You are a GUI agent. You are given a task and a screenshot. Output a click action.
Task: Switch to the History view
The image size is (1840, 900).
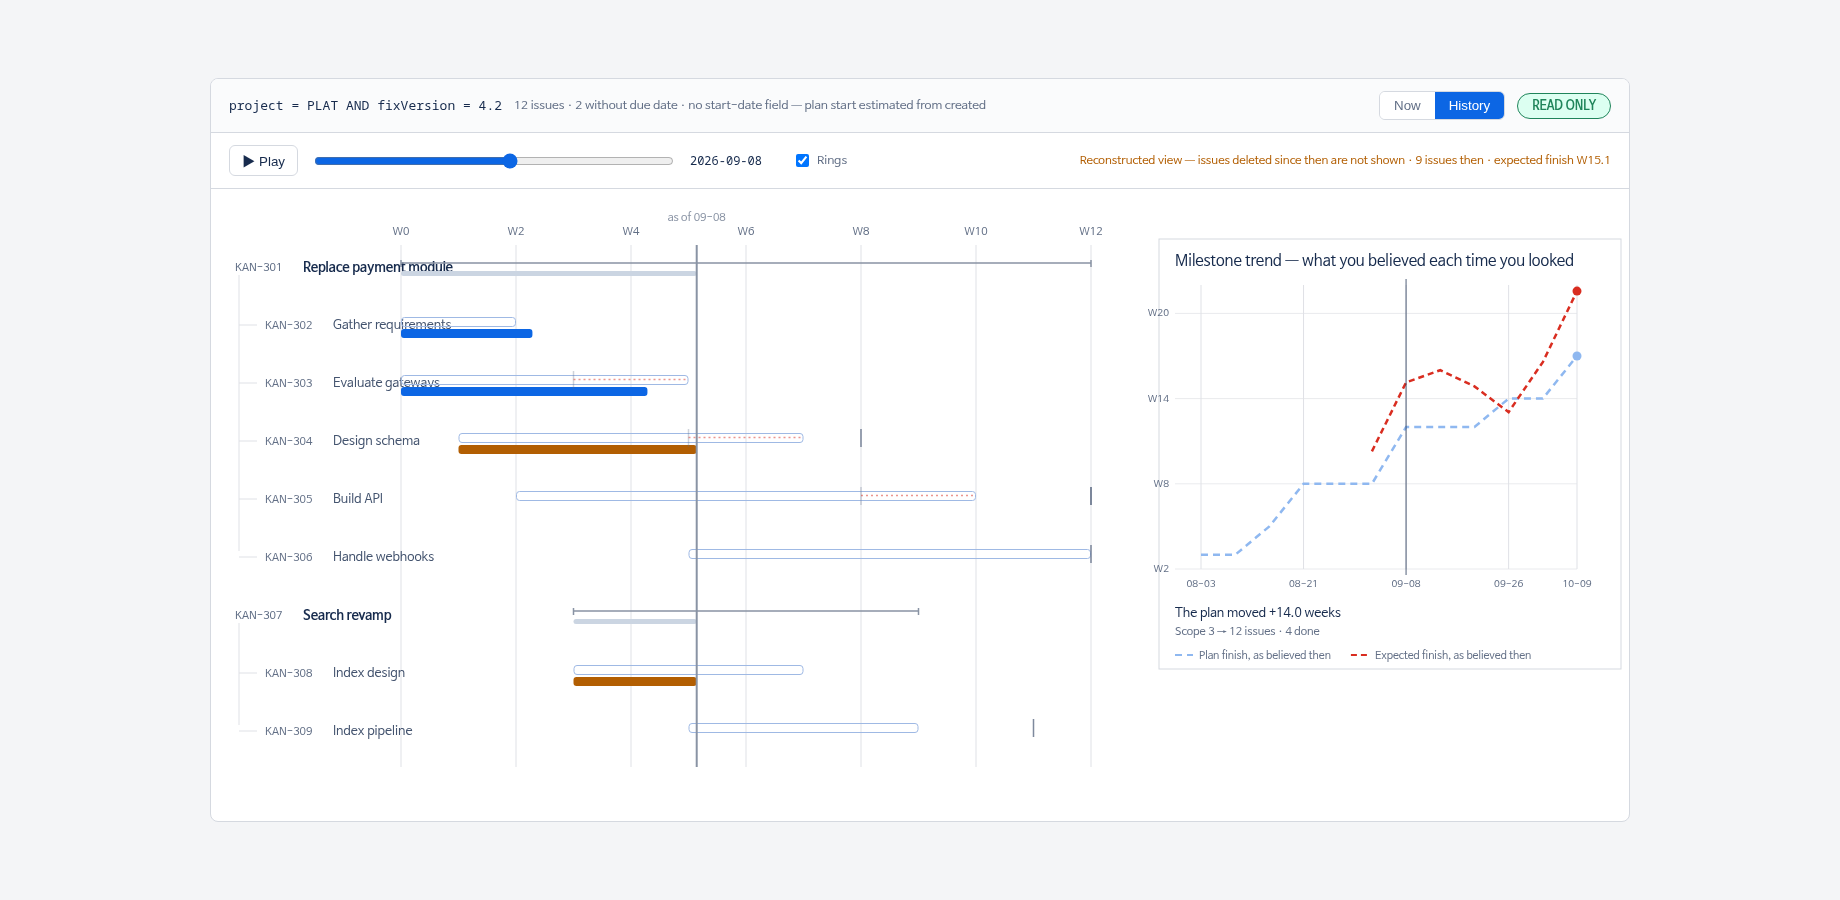click(1469, 106)
